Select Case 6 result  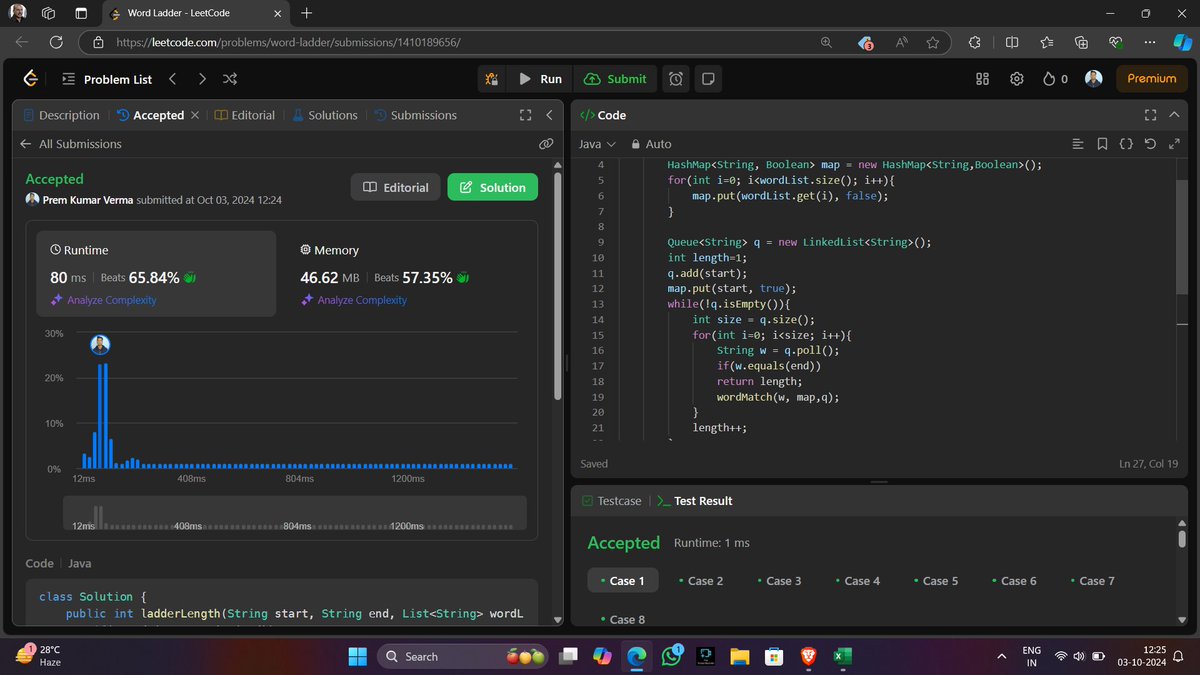click(x=1013, y=581)
